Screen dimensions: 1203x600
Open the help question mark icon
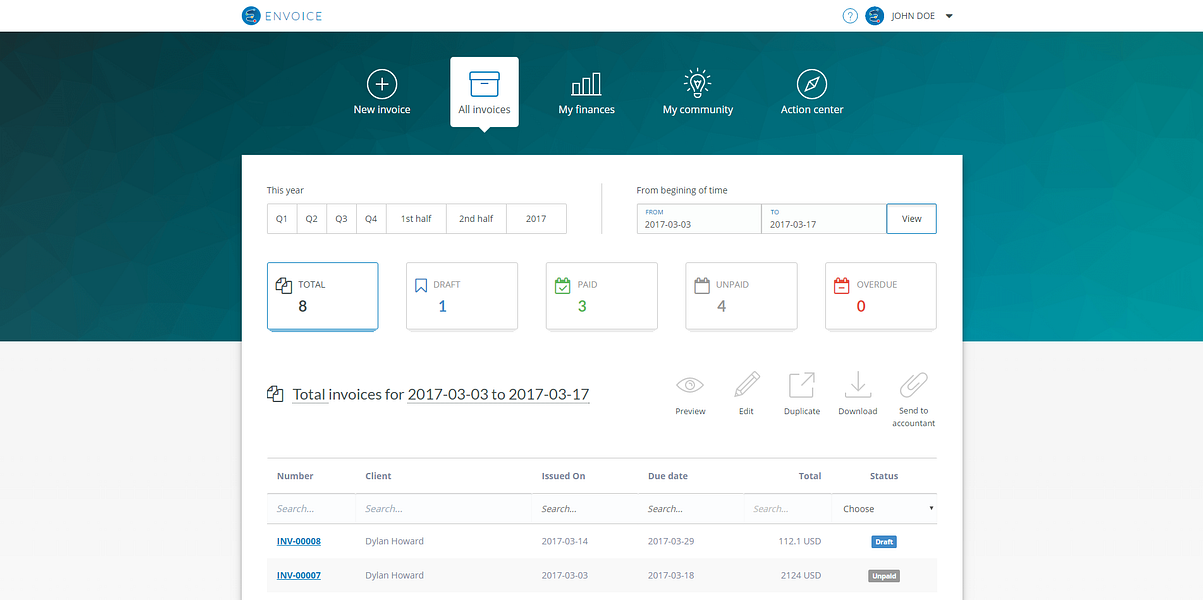pyautogui.click(x=850, y=16)
